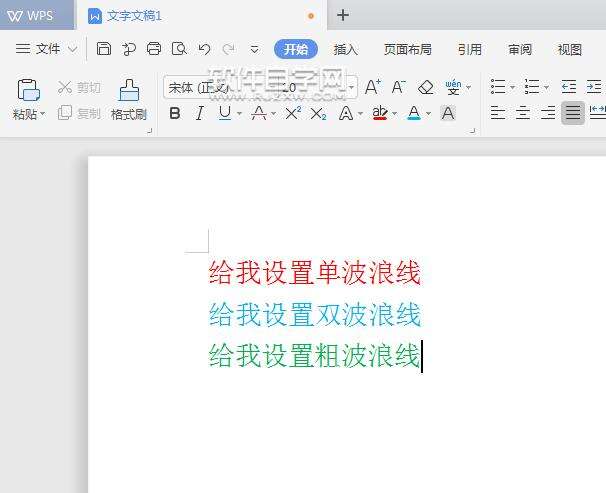This screenshot has height=493, width=606.
Task: Switch to the 文字文稿1 document tab
Action: click(202, 15)
